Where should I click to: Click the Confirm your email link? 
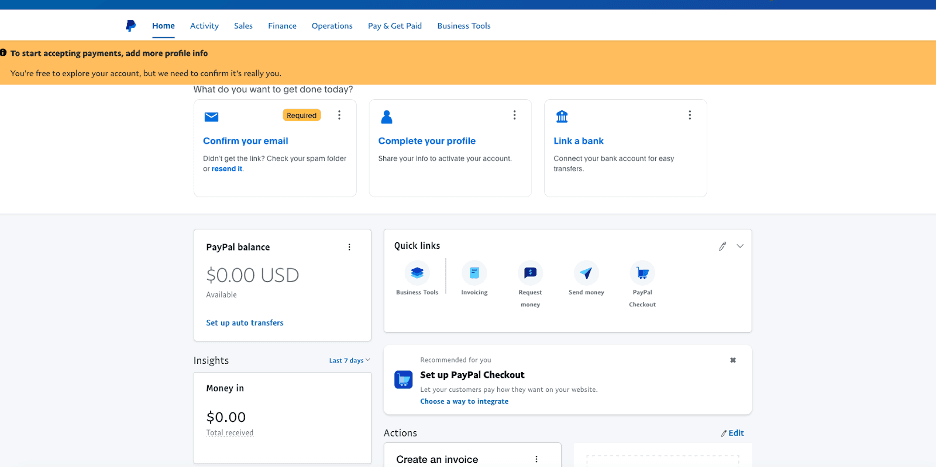click(x=245, y=141)
